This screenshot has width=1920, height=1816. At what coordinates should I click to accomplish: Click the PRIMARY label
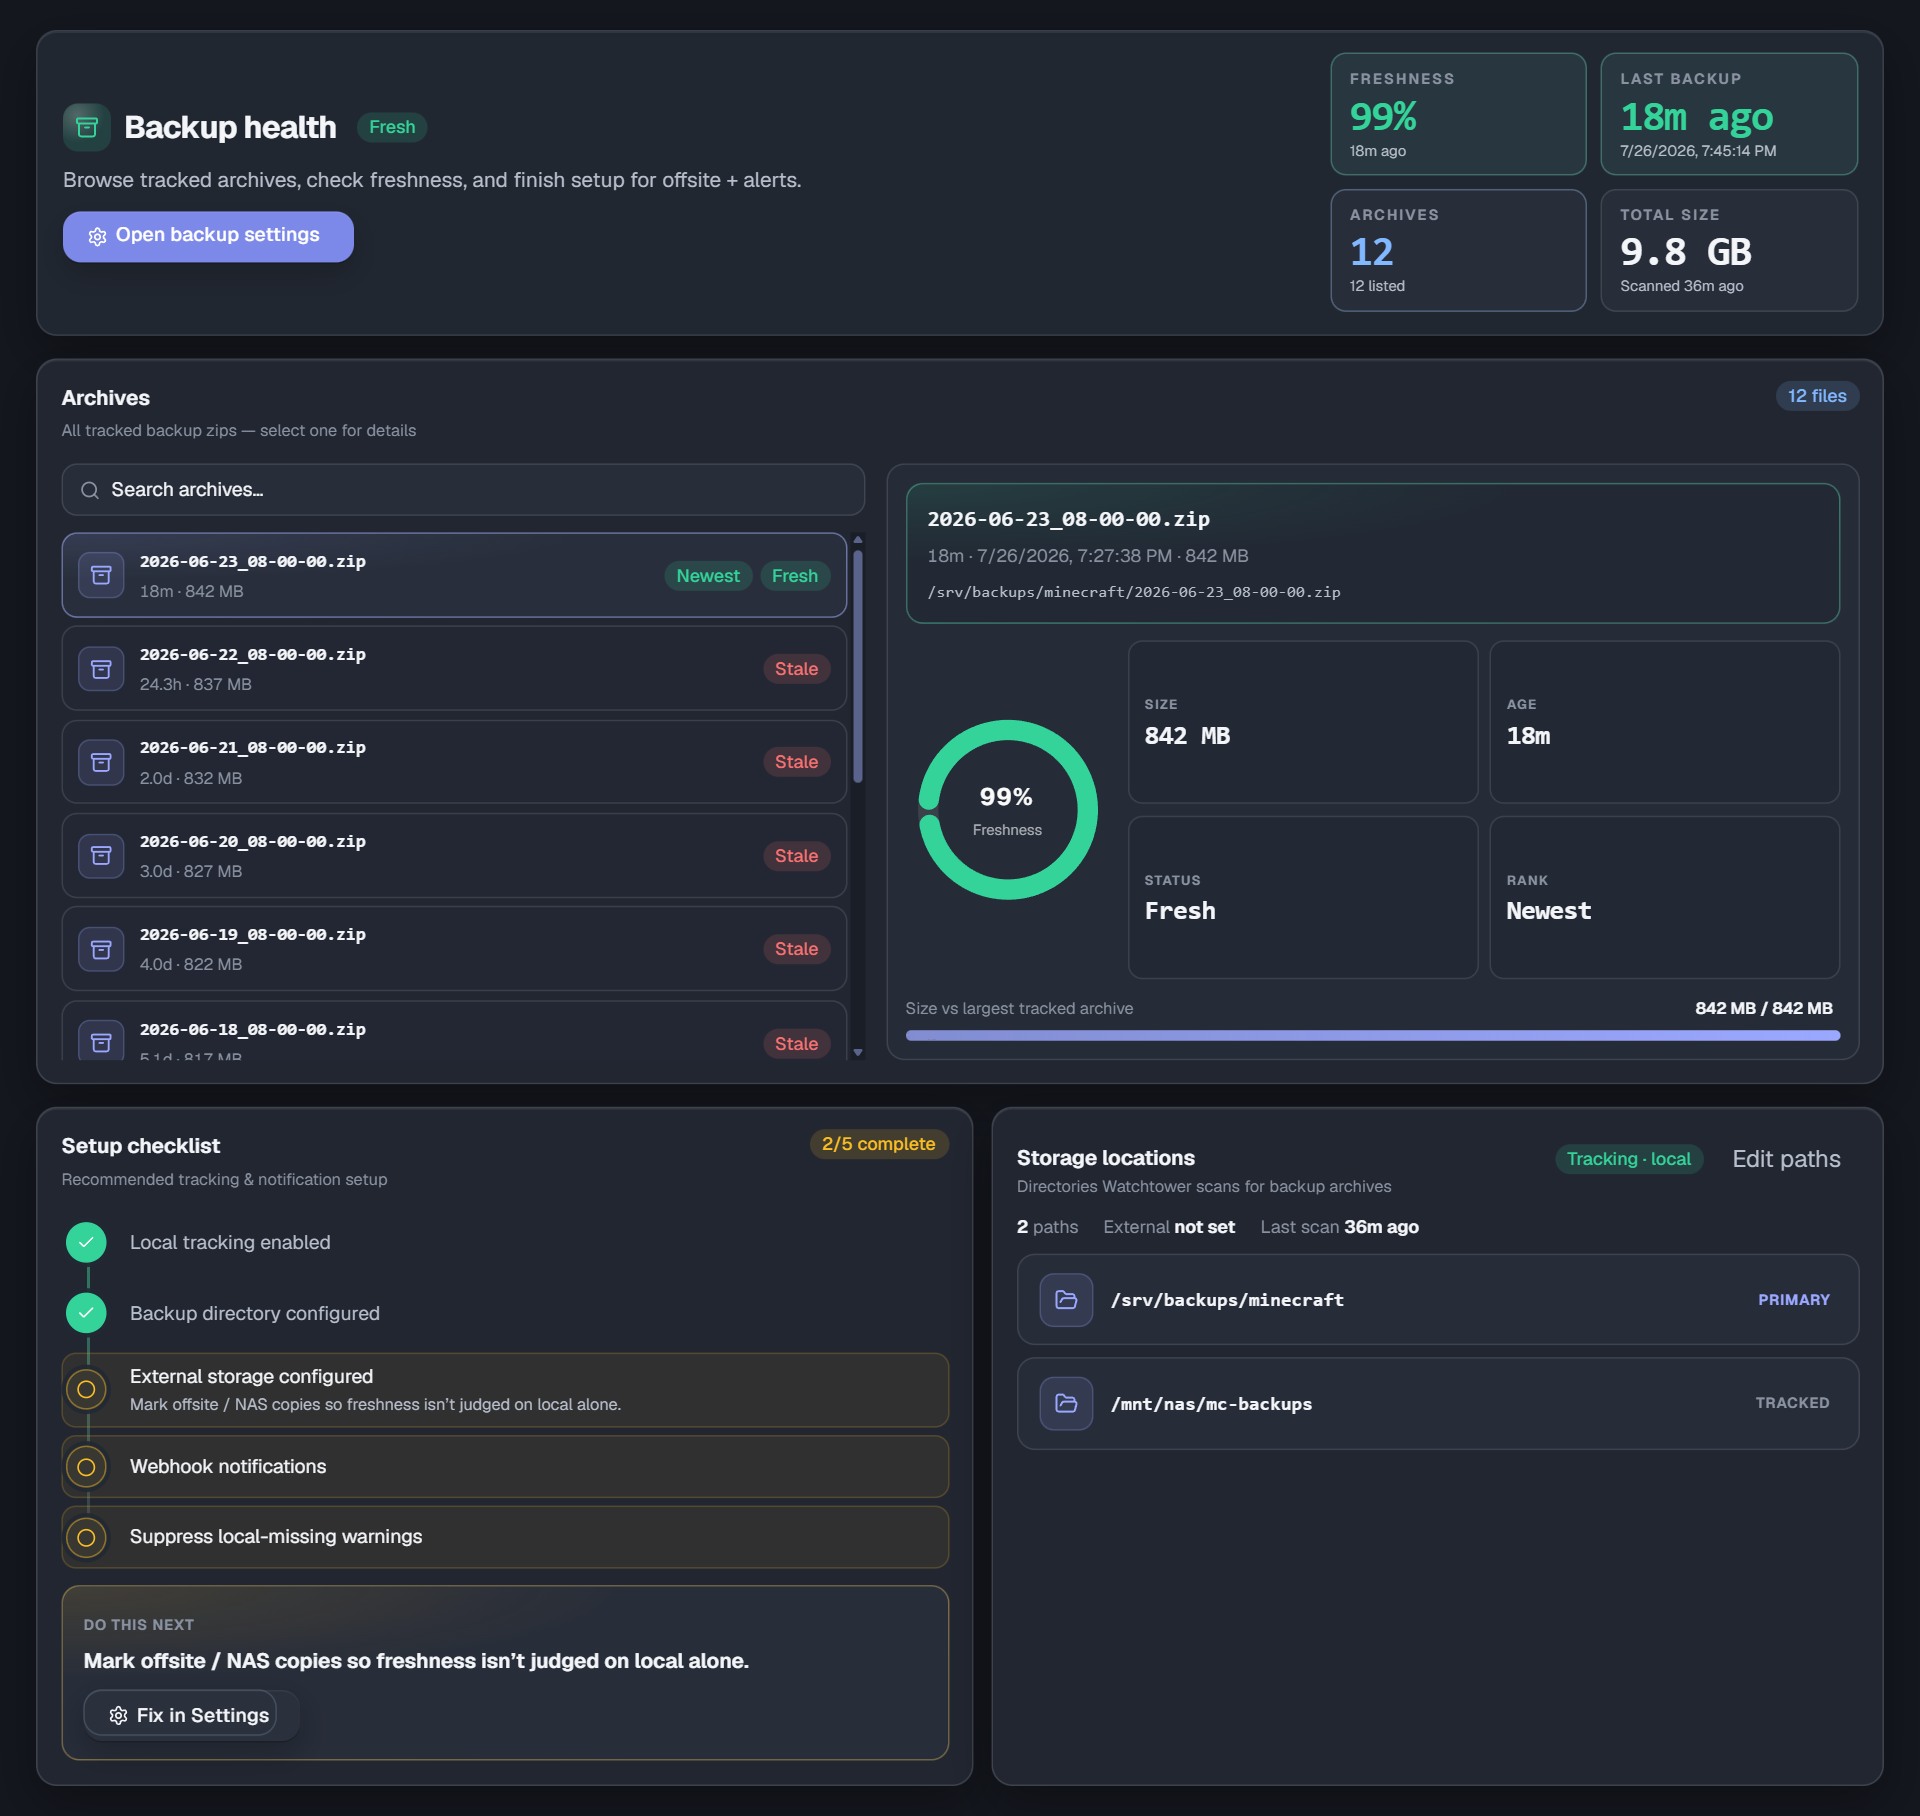tap(1794, 1300)
